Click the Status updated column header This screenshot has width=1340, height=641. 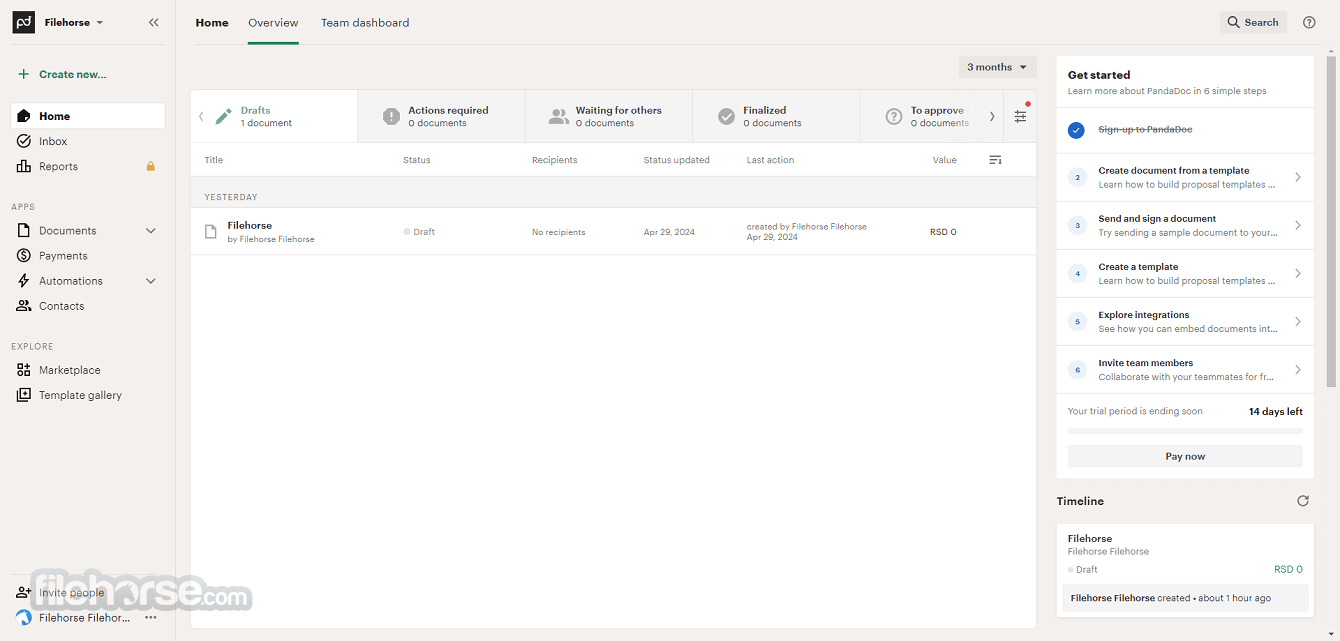coord(676,160)
